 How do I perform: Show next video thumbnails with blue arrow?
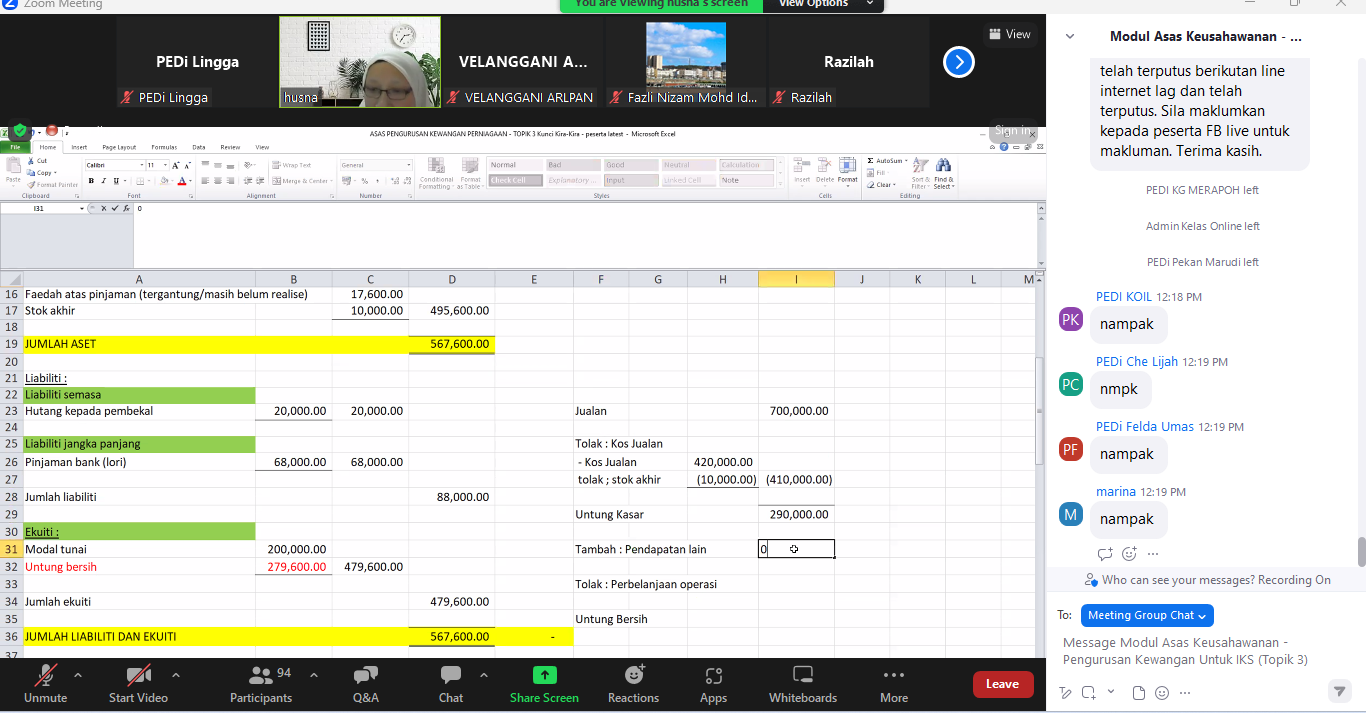point(958,62)
